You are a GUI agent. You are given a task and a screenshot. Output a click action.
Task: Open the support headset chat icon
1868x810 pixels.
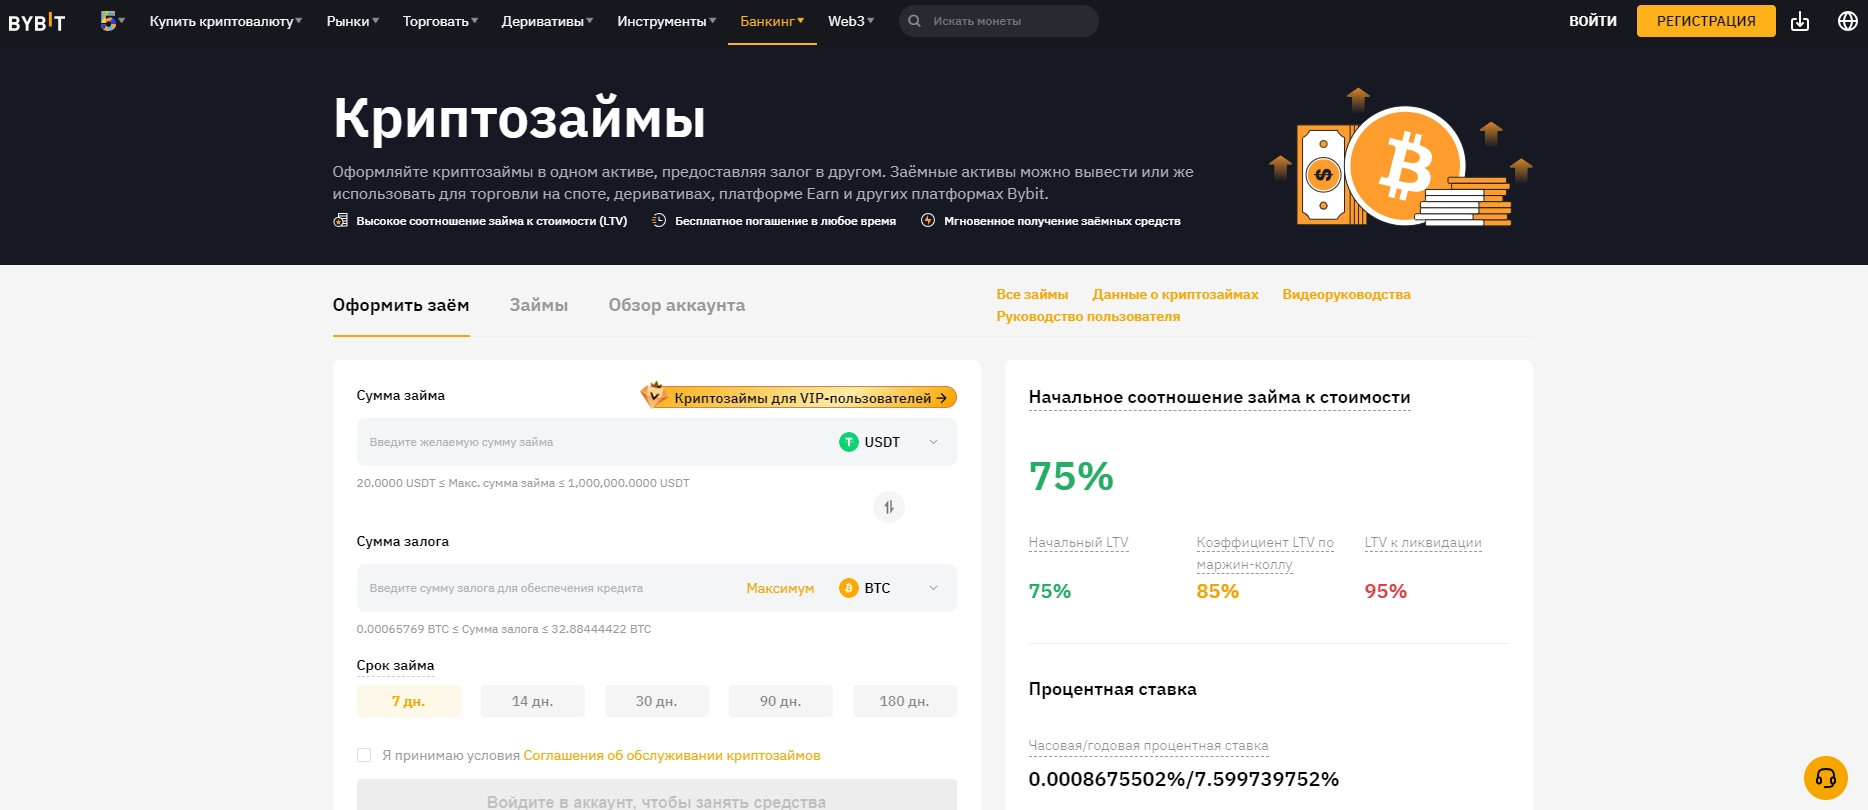point(1826,778)
